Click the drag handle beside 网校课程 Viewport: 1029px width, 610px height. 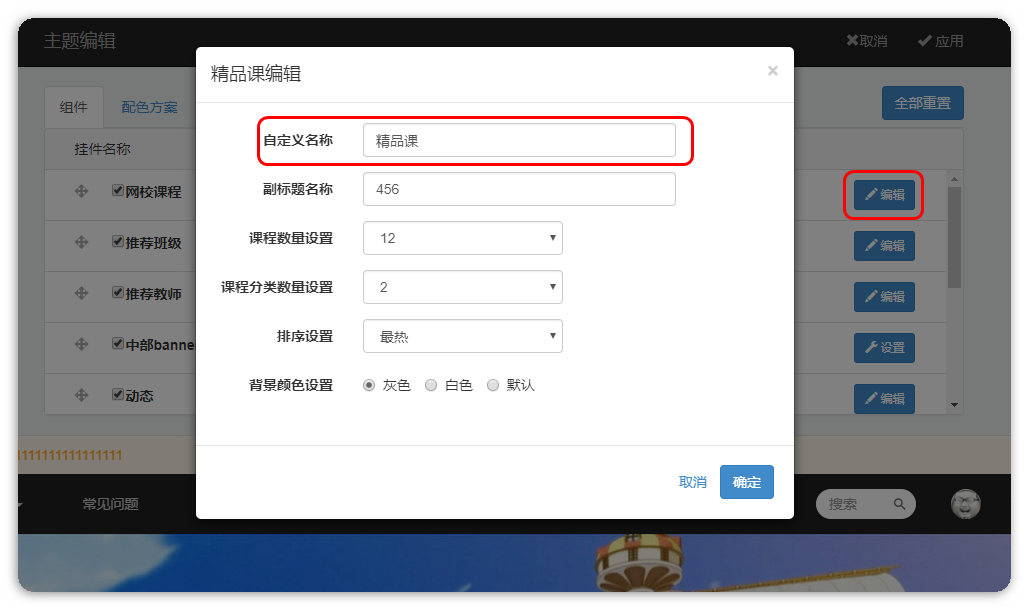click(82, 191)
